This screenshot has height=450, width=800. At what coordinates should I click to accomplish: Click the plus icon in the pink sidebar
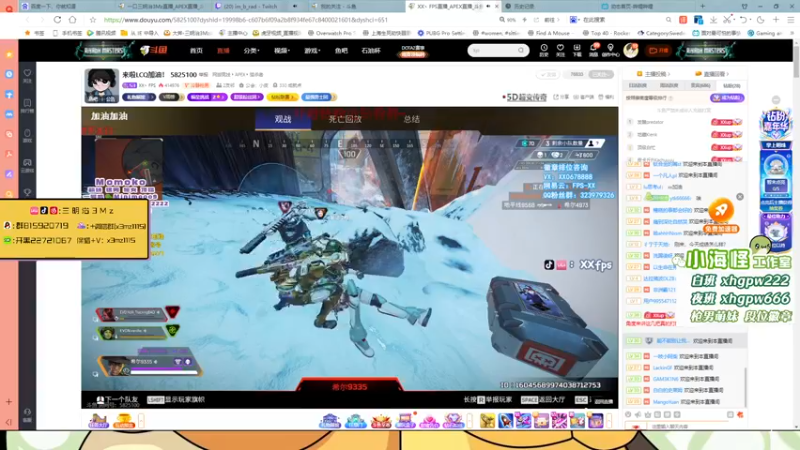pos(9,402)
